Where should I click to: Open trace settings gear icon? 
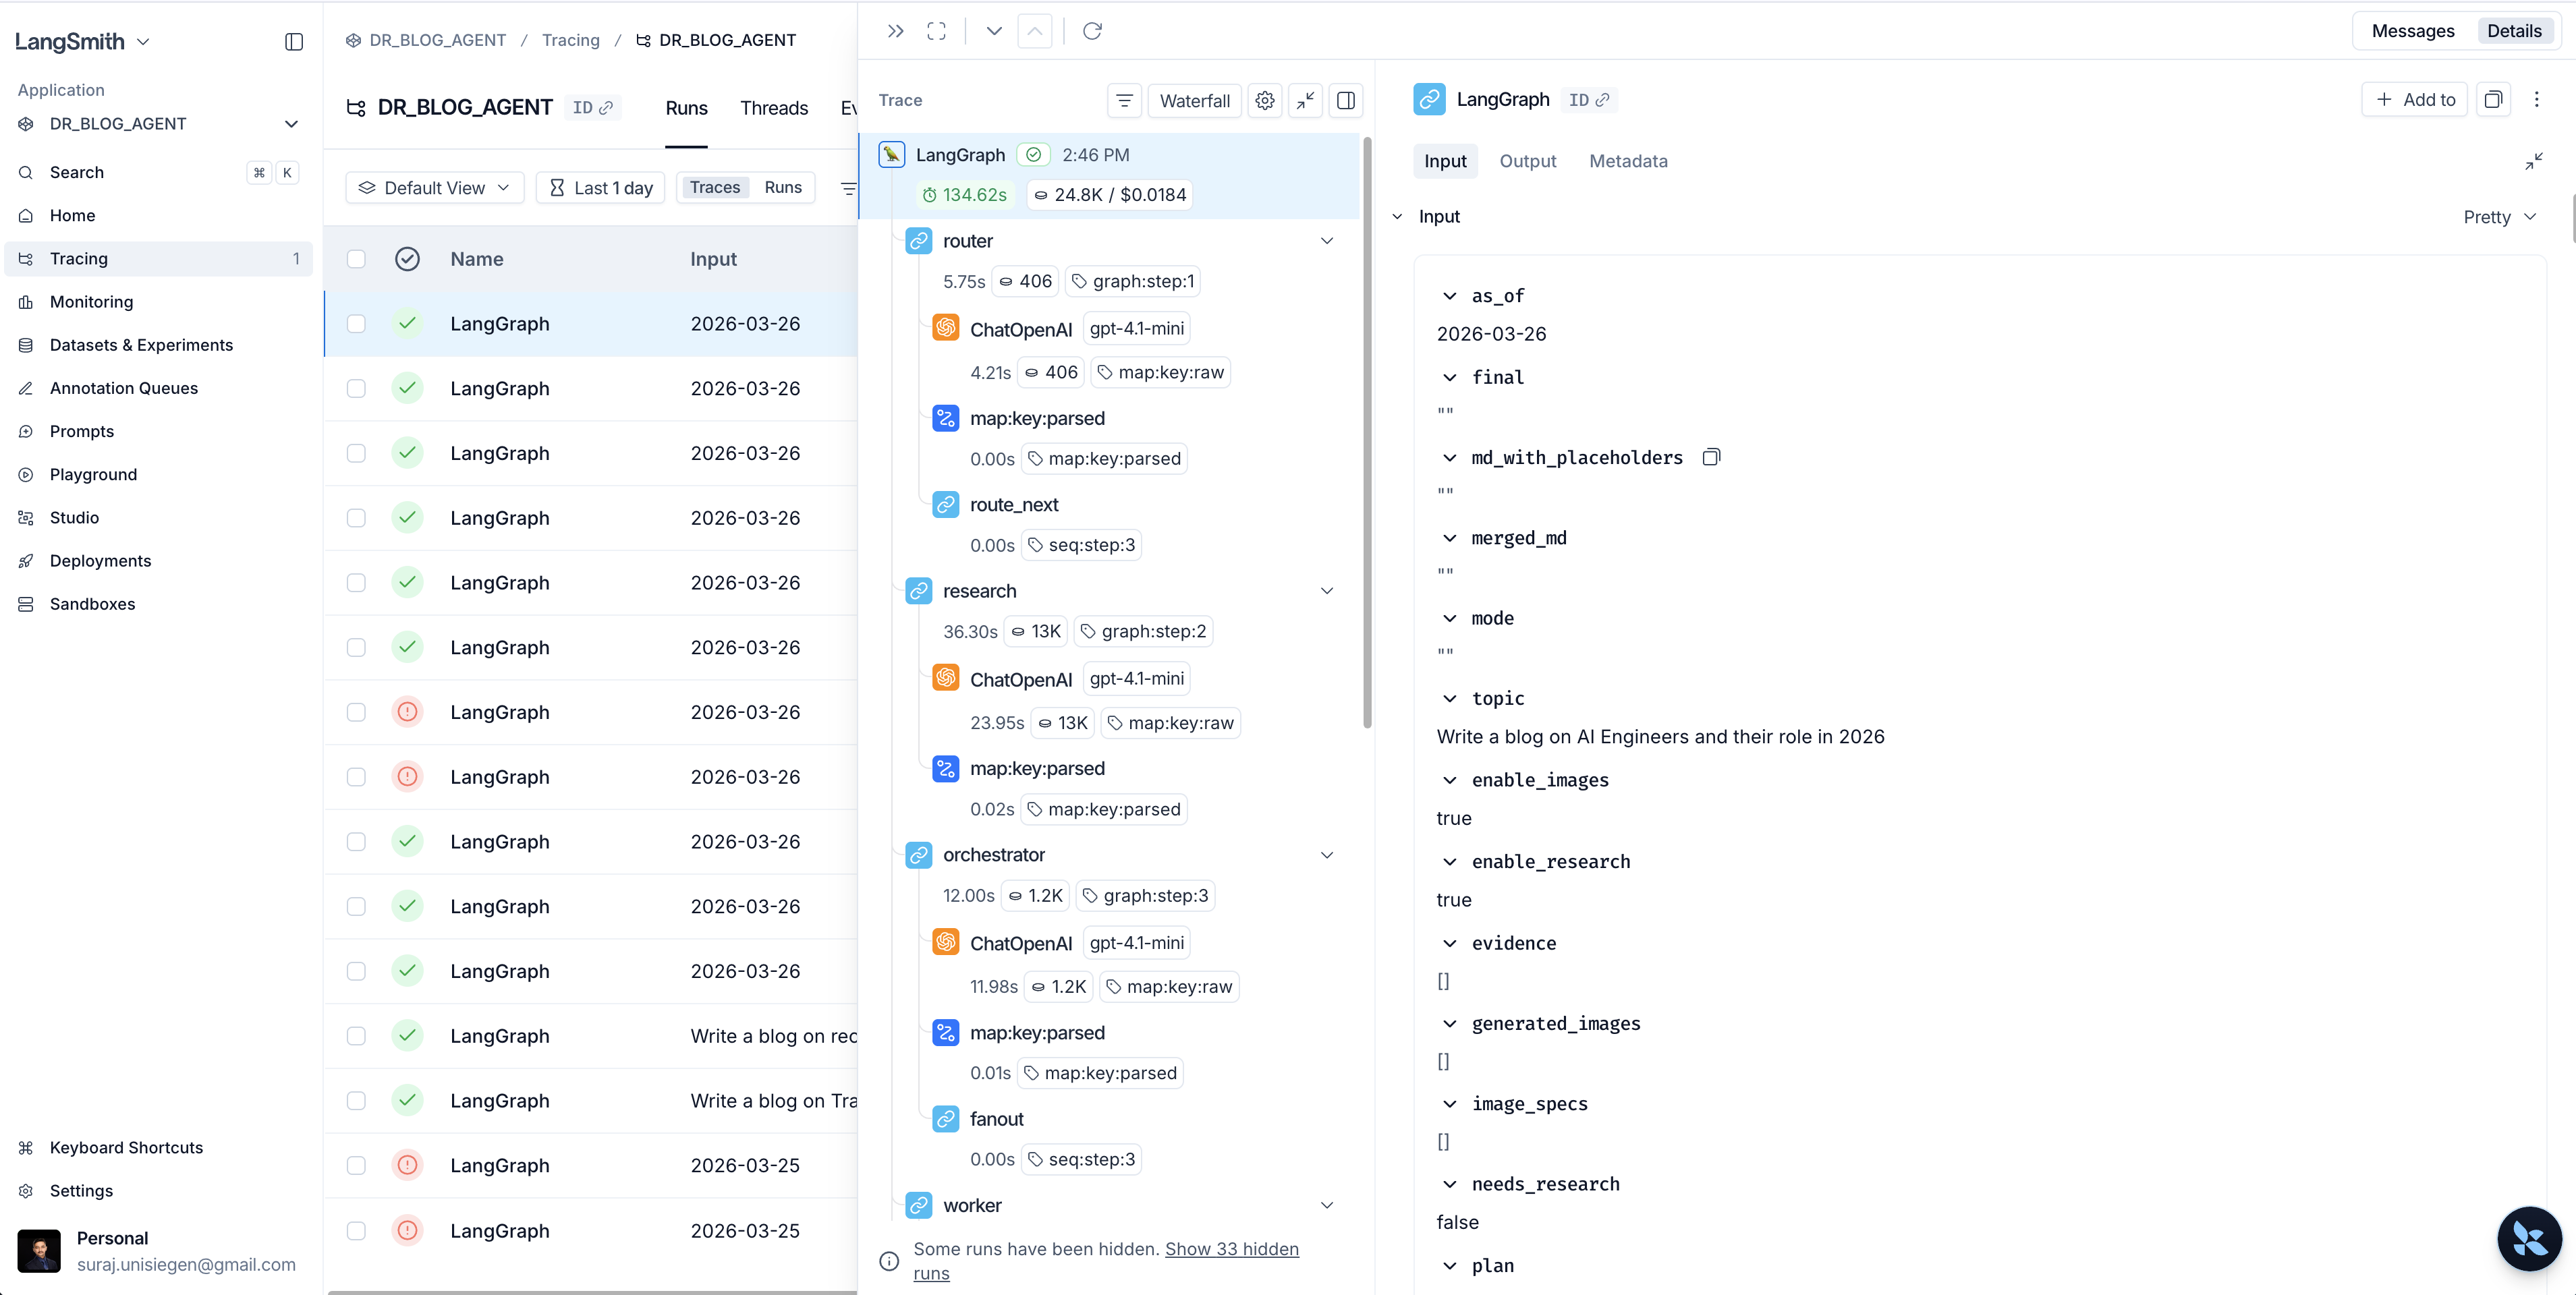1264,100
